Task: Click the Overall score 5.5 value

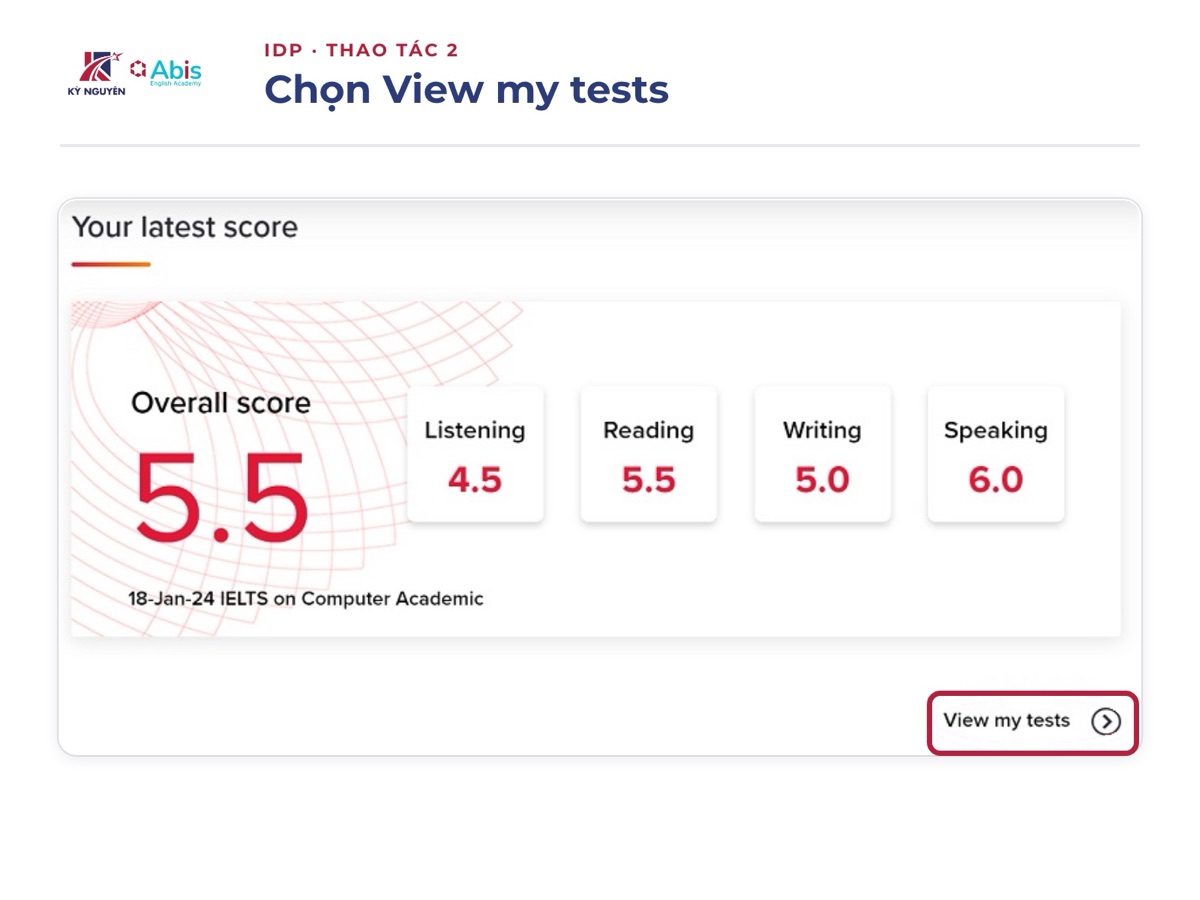Action: (221, 499)
